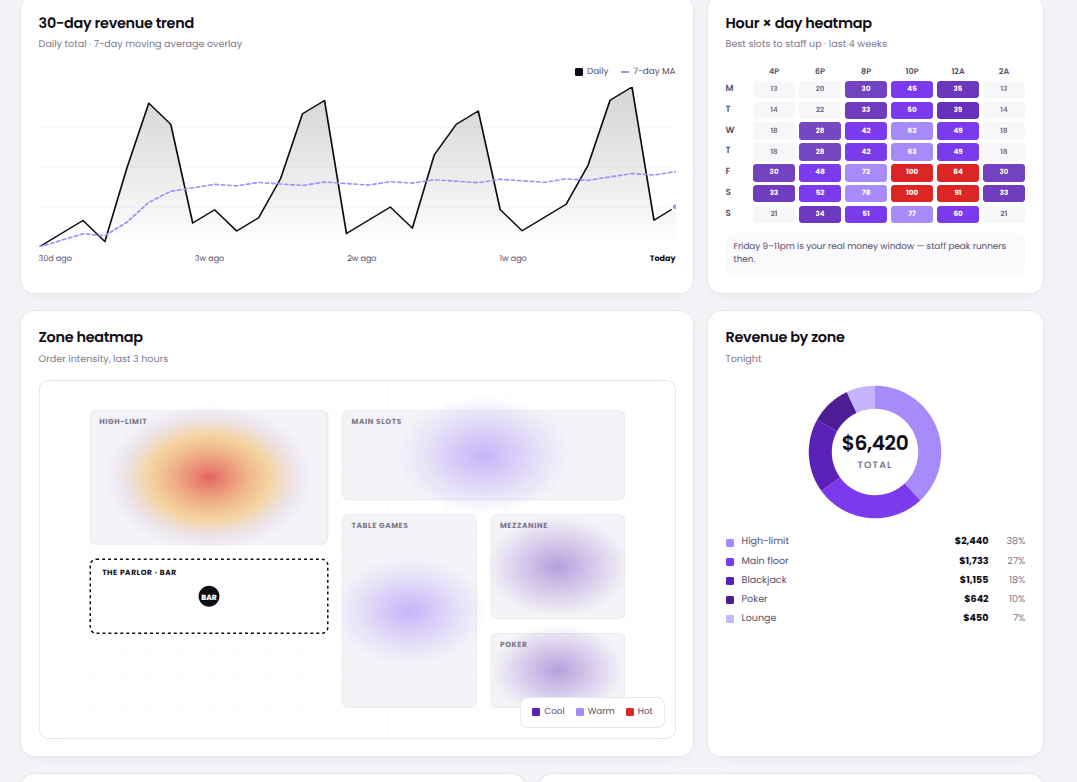Click the Monday row label in the heatmap
Viewport: 1077px width, 782px height.
pos(729,88)
